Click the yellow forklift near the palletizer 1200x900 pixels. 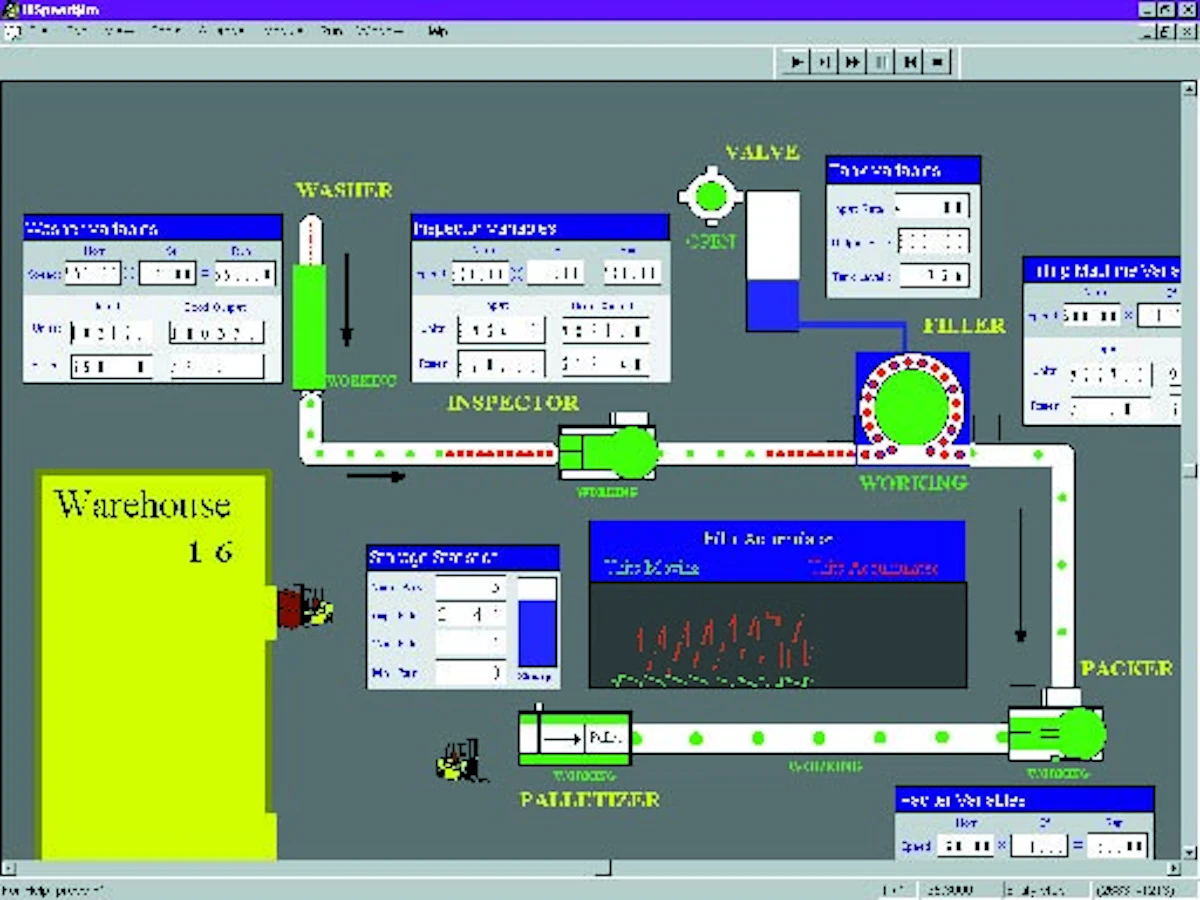pyautogui.click(x=460, y=761)
